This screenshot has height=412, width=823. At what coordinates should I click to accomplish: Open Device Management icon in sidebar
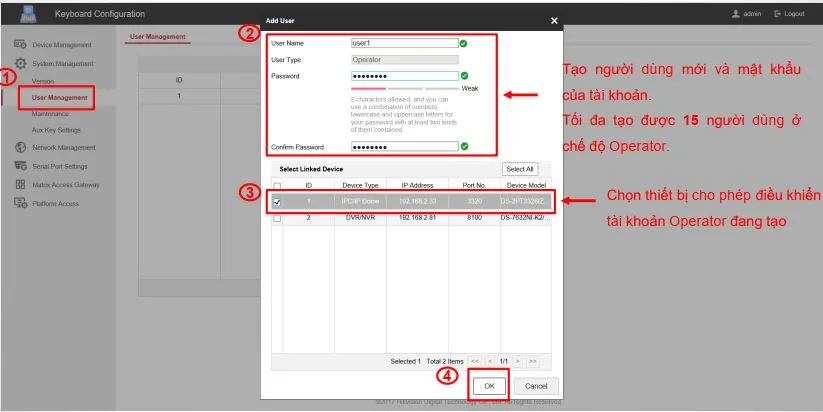coord(20,45)
